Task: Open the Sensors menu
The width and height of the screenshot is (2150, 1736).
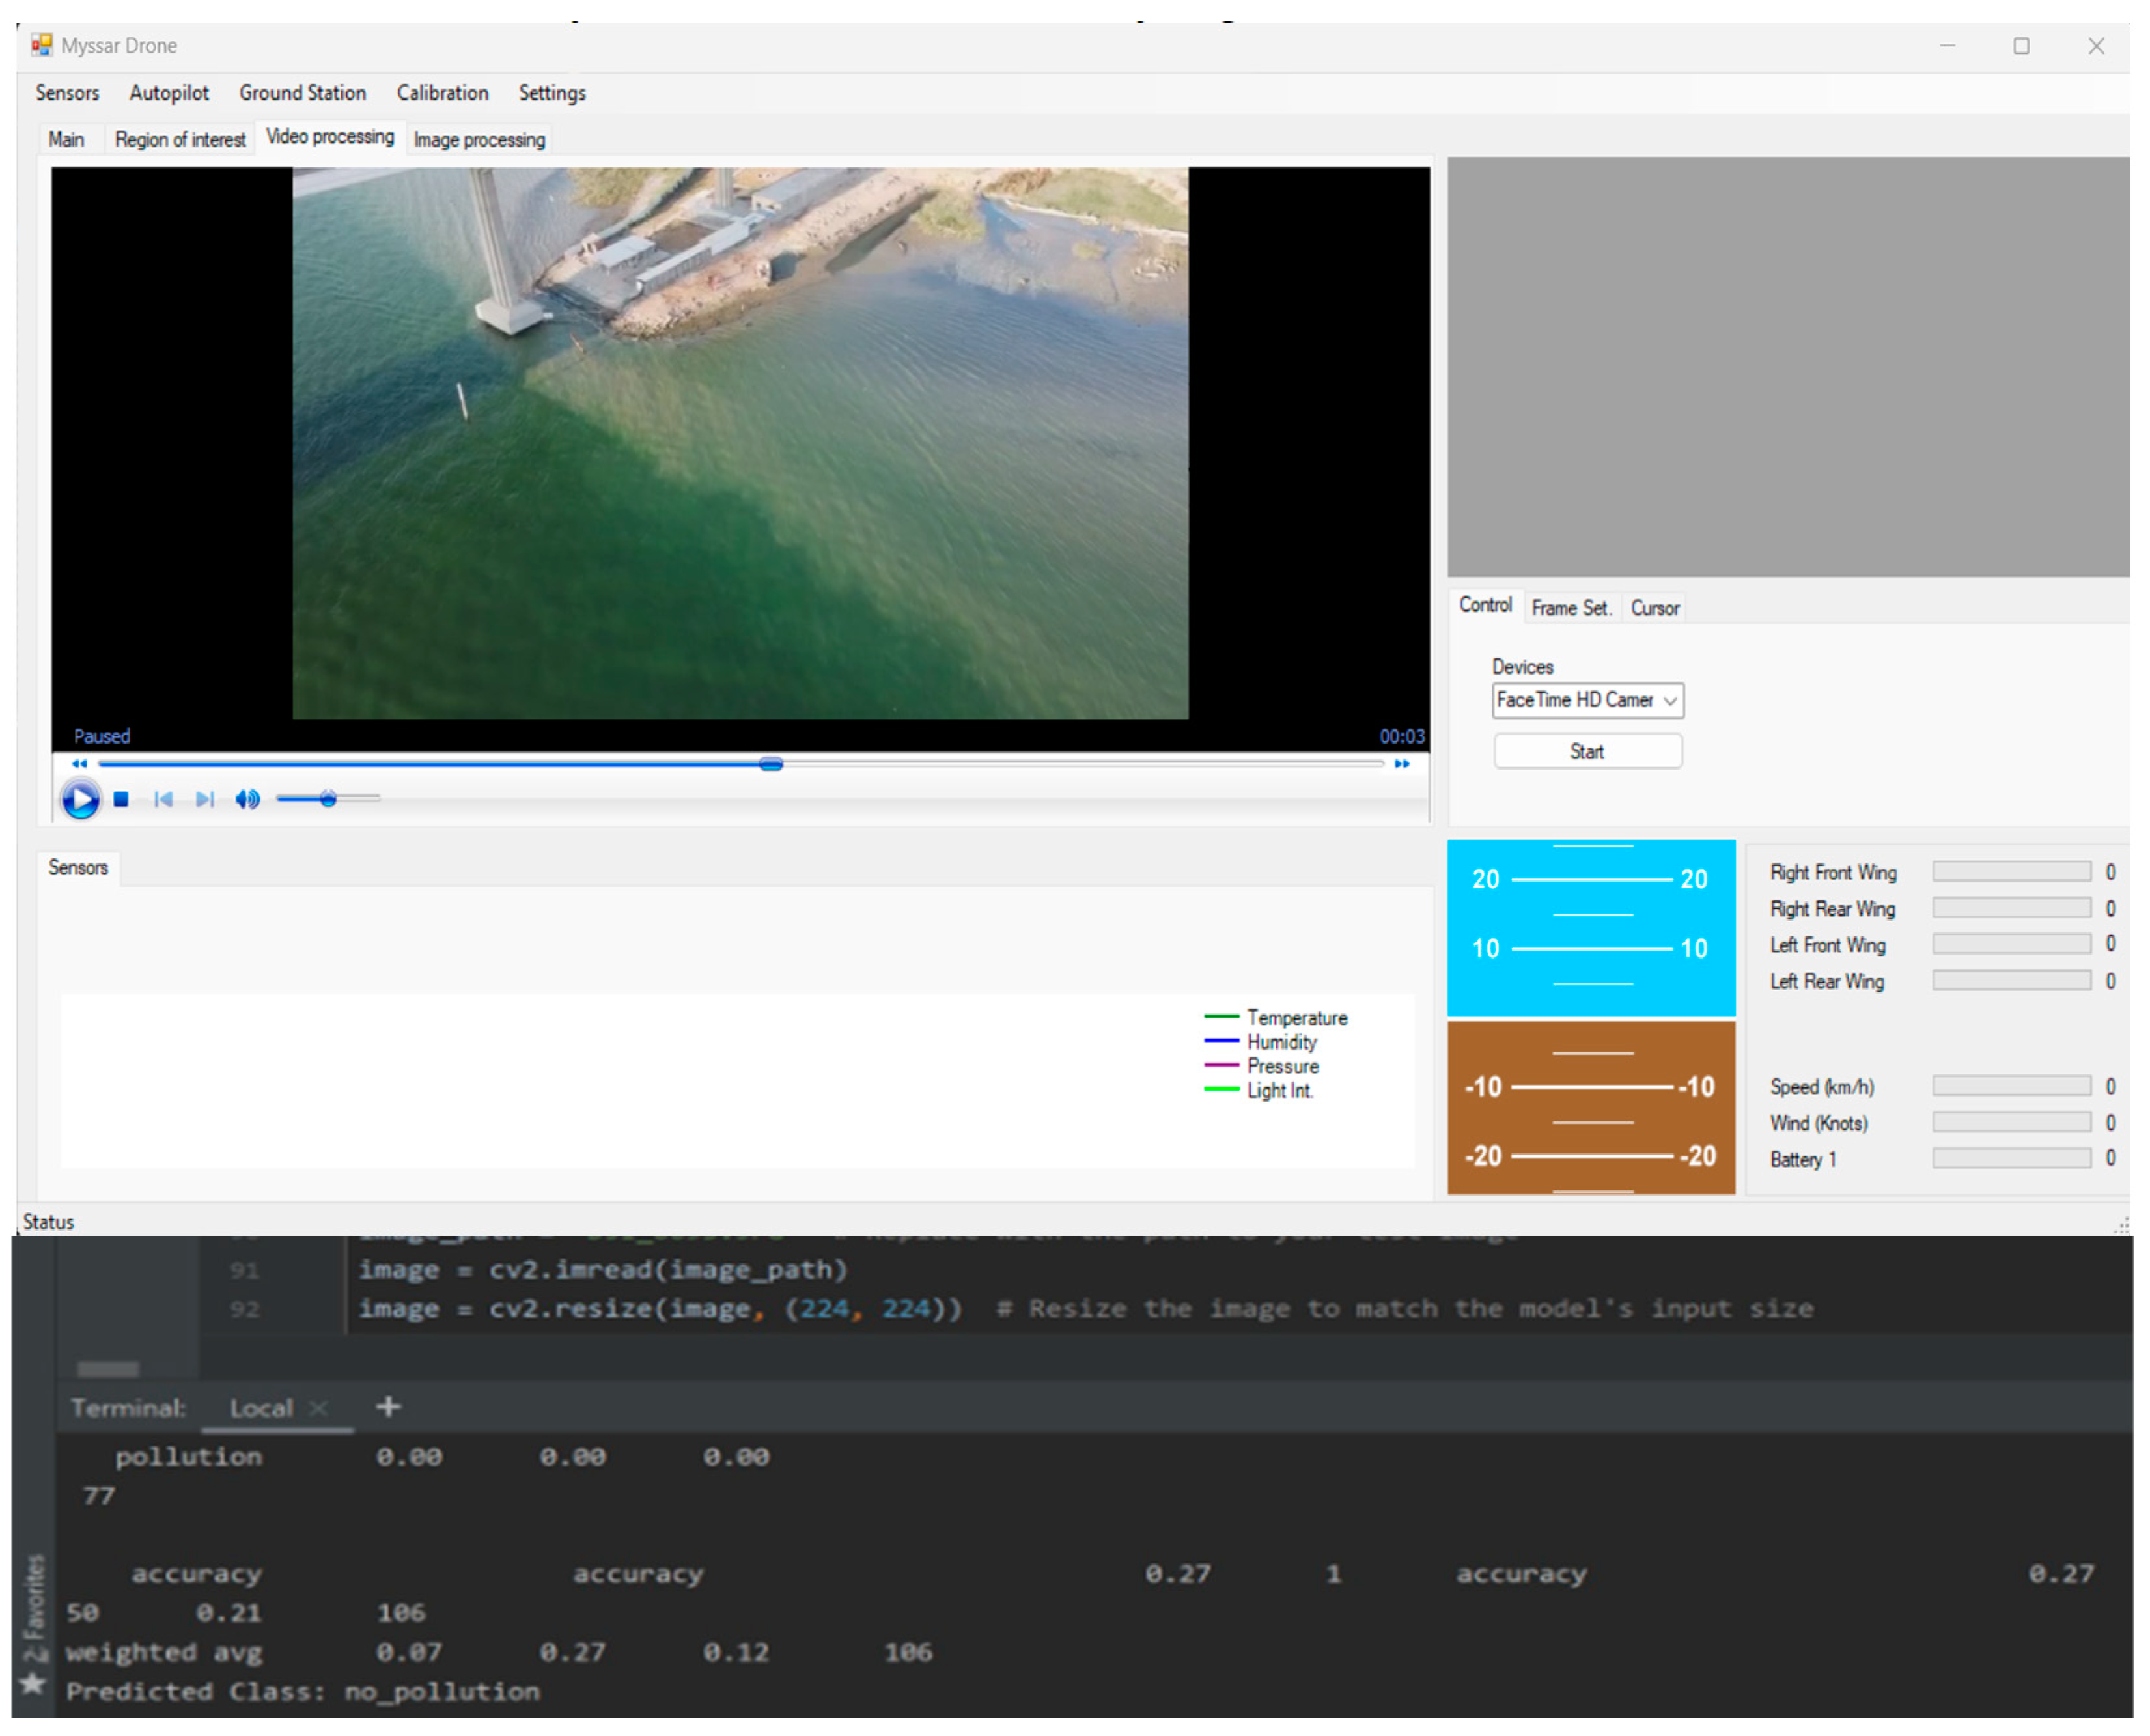Action: coord(67,93)
